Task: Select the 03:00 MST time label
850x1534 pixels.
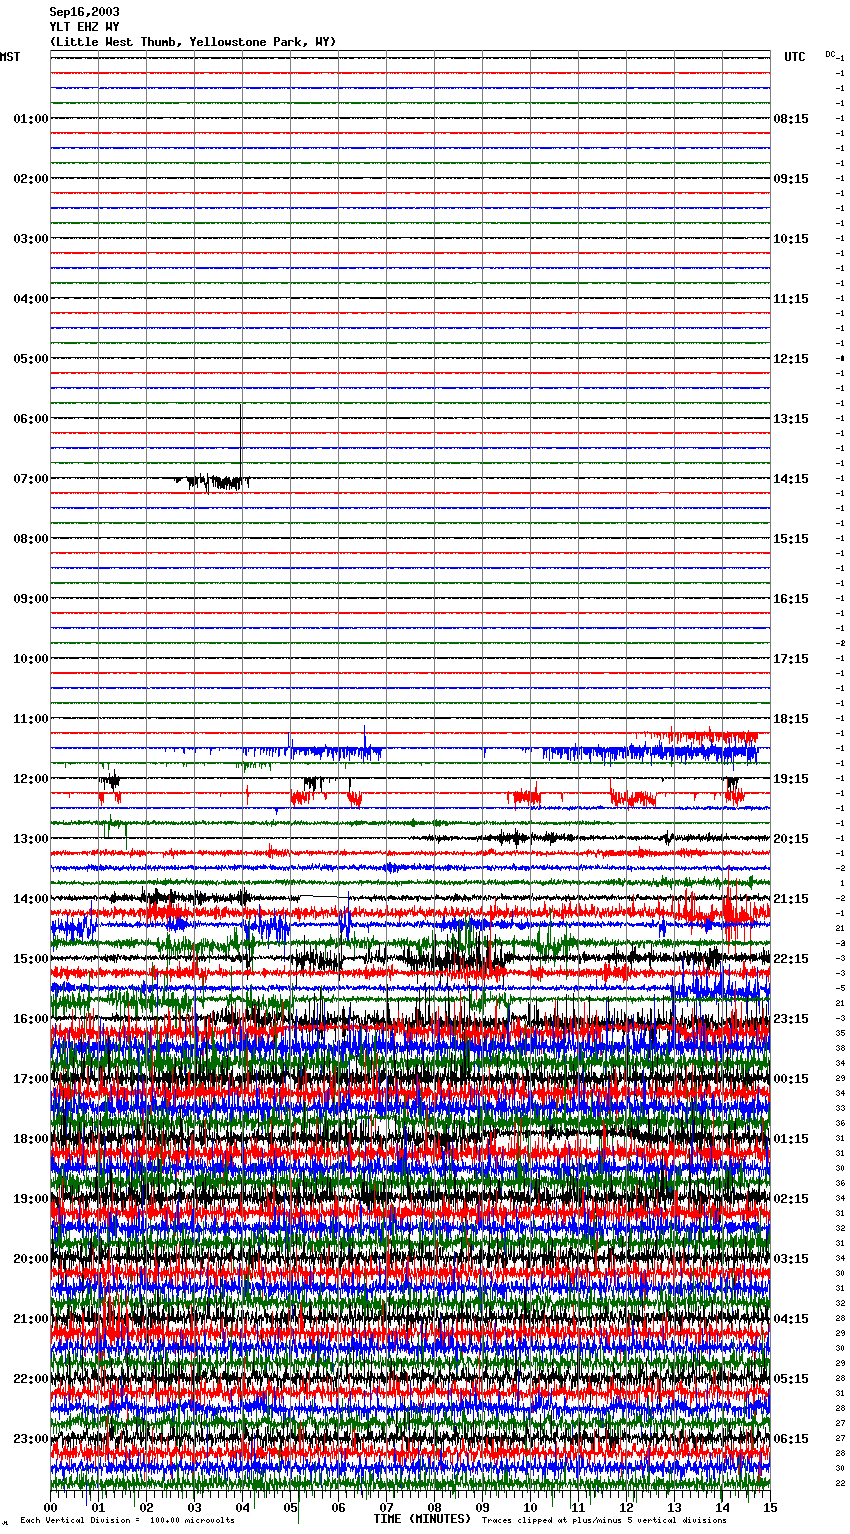Action: (x=31, y=239)
